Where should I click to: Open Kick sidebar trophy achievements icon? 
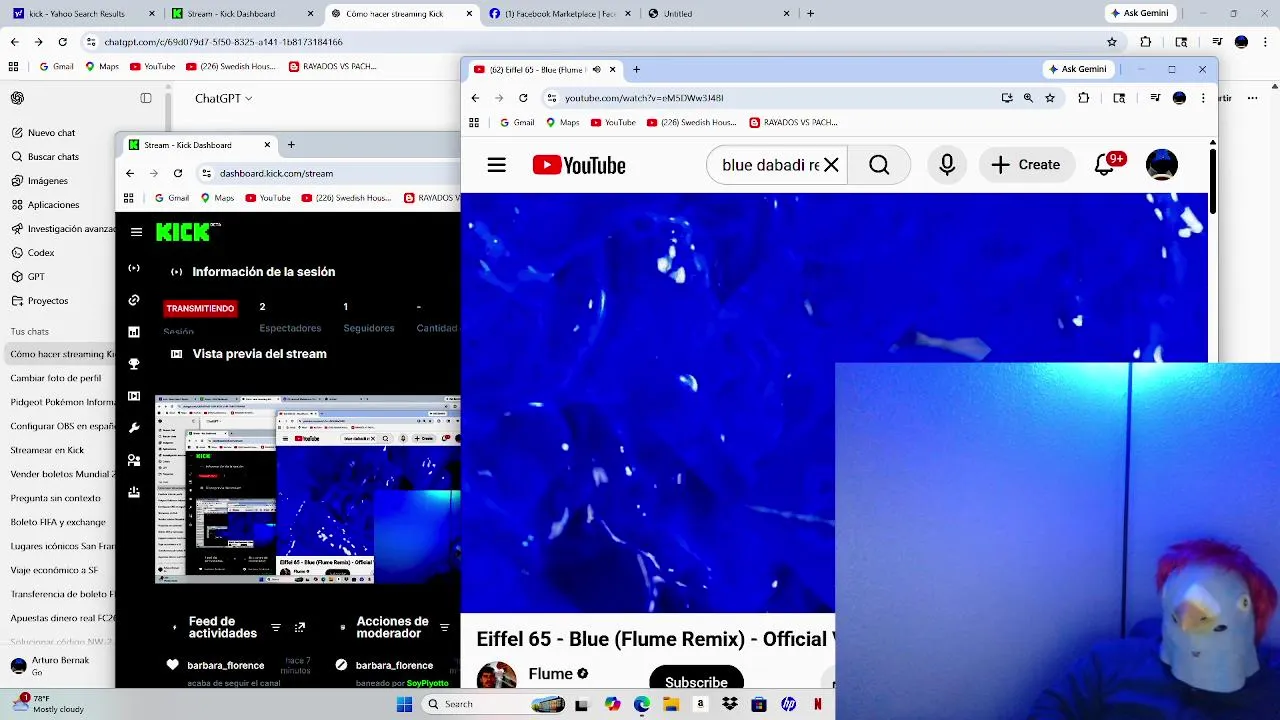(134, 364)
